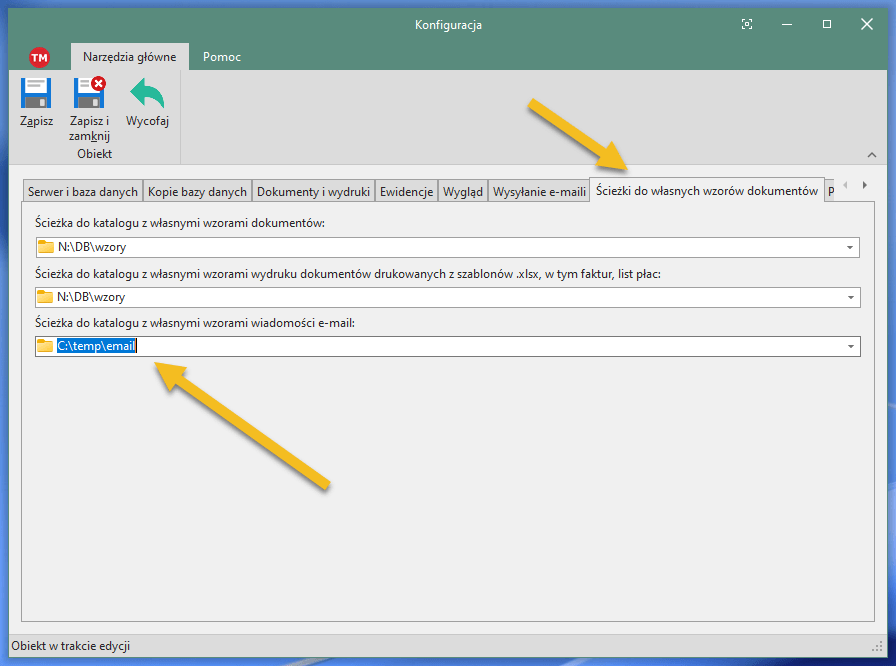Open dropdown for .xlsx print templates path

(850, 297)
